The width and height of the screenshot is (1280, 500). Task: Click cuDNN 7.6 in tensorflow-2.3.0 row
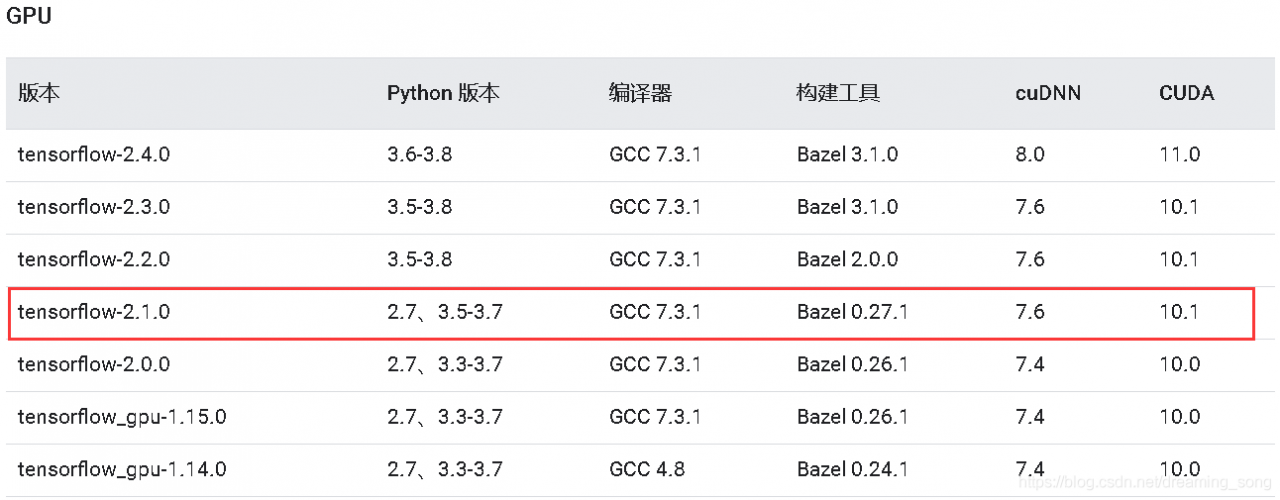point(1030,207)
